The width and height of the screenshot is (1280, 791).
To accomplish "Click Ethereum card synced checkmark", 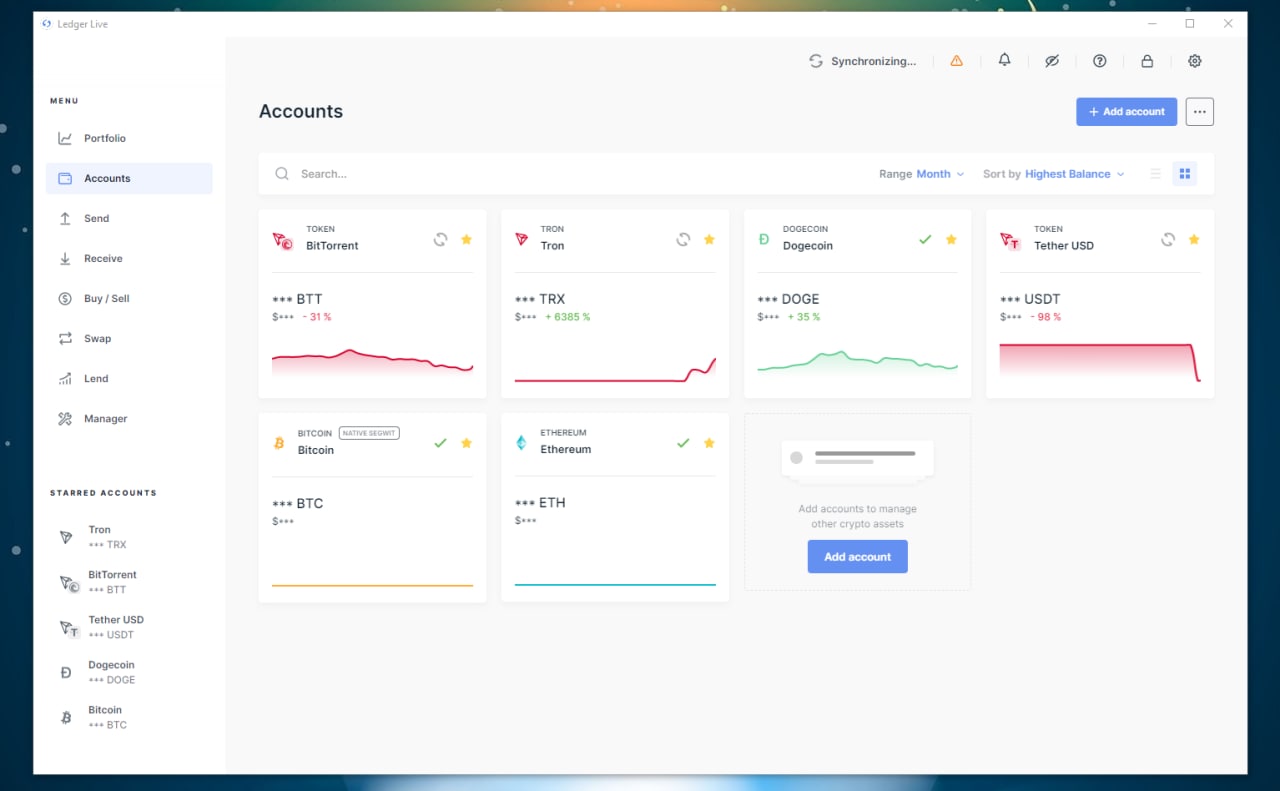I will 683,443.
